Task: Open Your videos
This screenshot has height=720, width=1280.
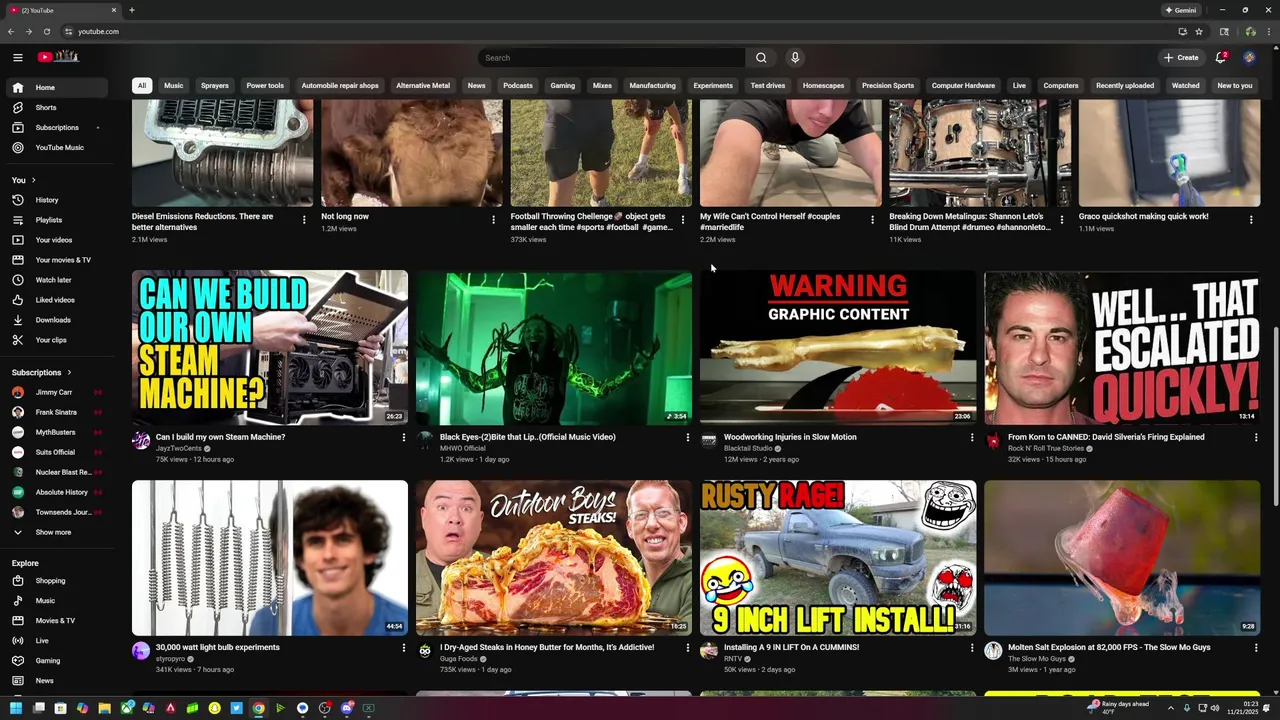Action: (x=55, y=240)
